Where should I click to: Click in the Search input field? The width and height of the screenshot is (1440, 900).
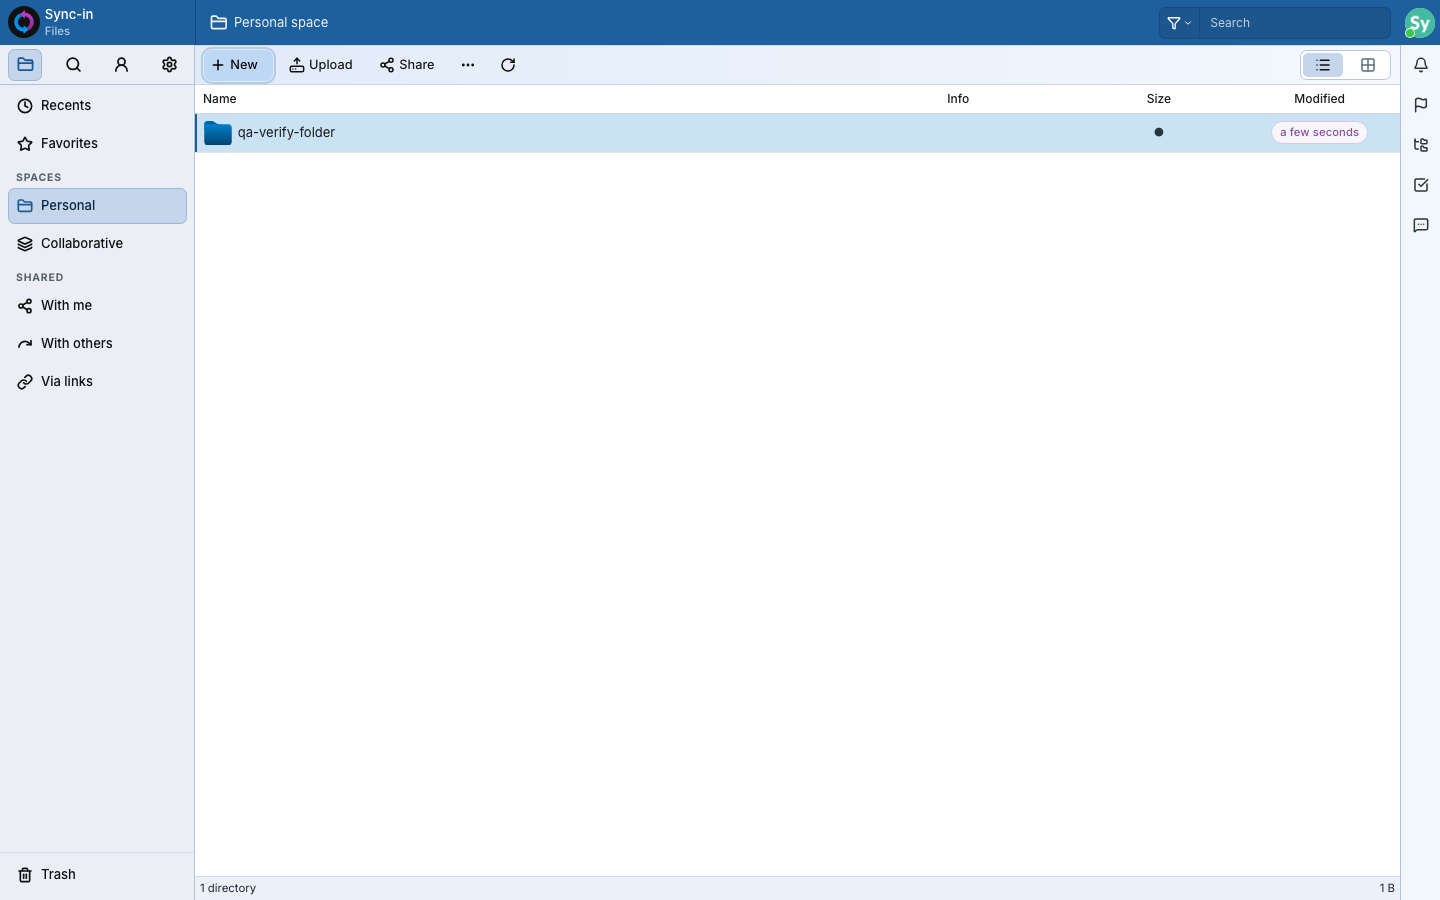(1294, 23)
